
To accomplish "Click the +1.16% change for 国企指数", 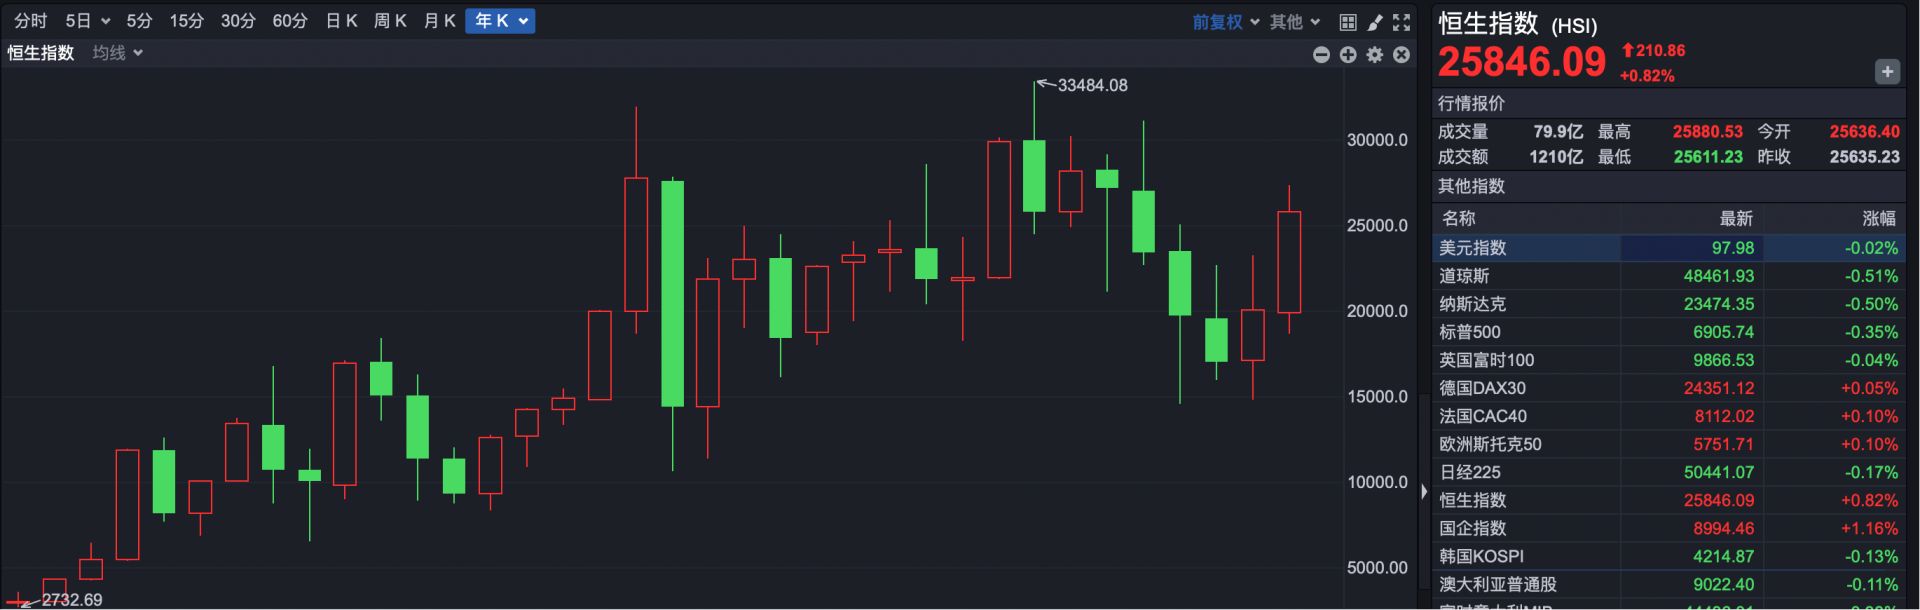I will (x=1869, y=528).
